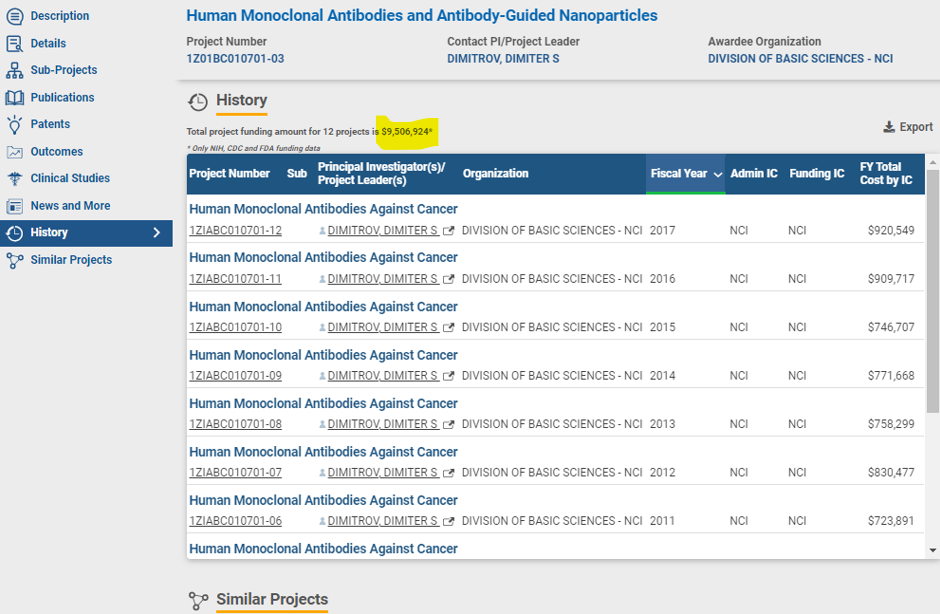This screenshot has width=940, height=614.
Task: Sort by Admin IC column header
Action: coord(754,173)
